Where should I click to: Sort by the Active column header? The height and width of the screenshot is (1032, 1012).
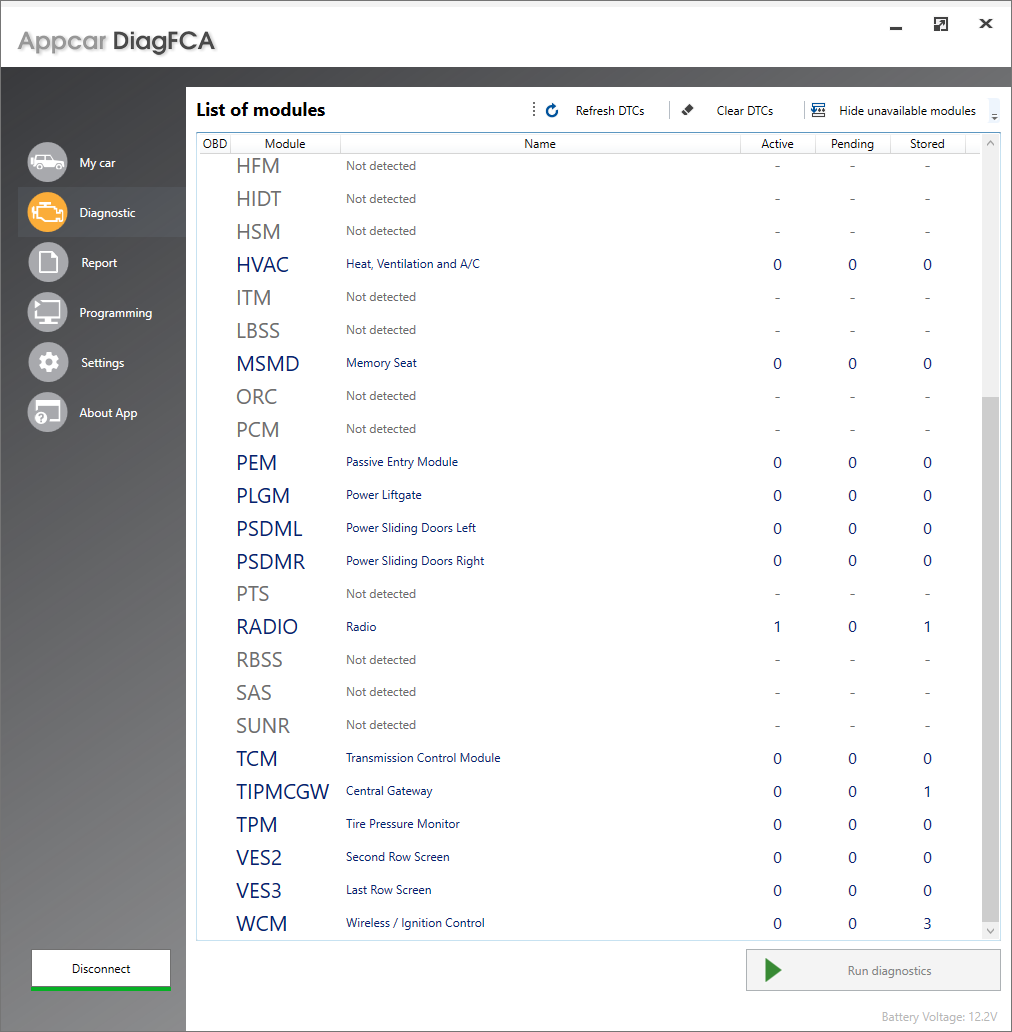point(777,144)
